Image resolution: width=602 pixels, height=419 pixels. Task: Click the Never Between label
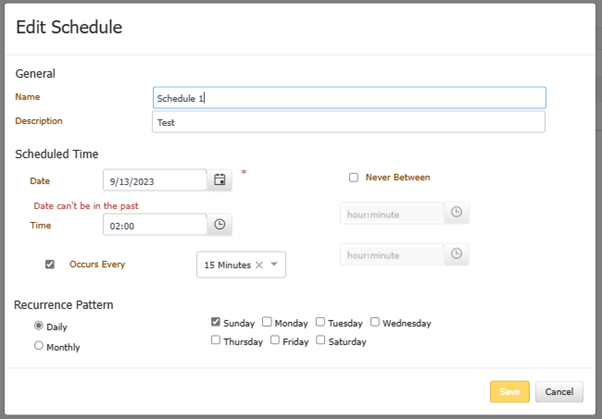pos(398,177)
